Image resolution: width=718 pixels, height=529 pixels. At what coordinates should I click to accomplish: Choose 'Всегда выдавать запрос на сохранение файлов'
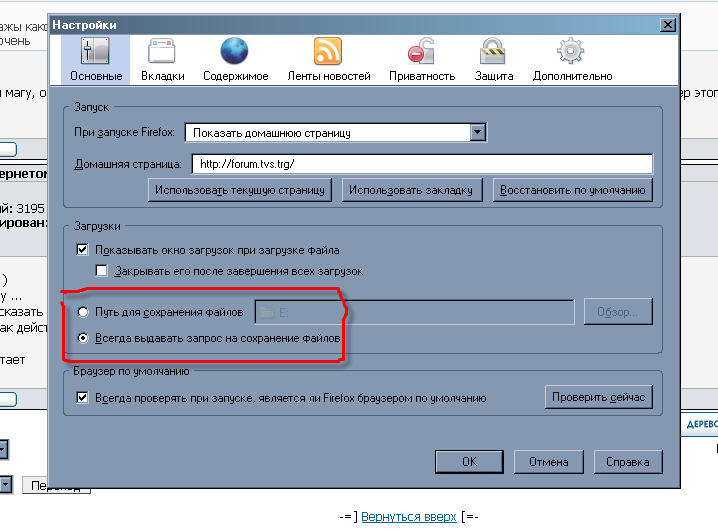(83, 339)
